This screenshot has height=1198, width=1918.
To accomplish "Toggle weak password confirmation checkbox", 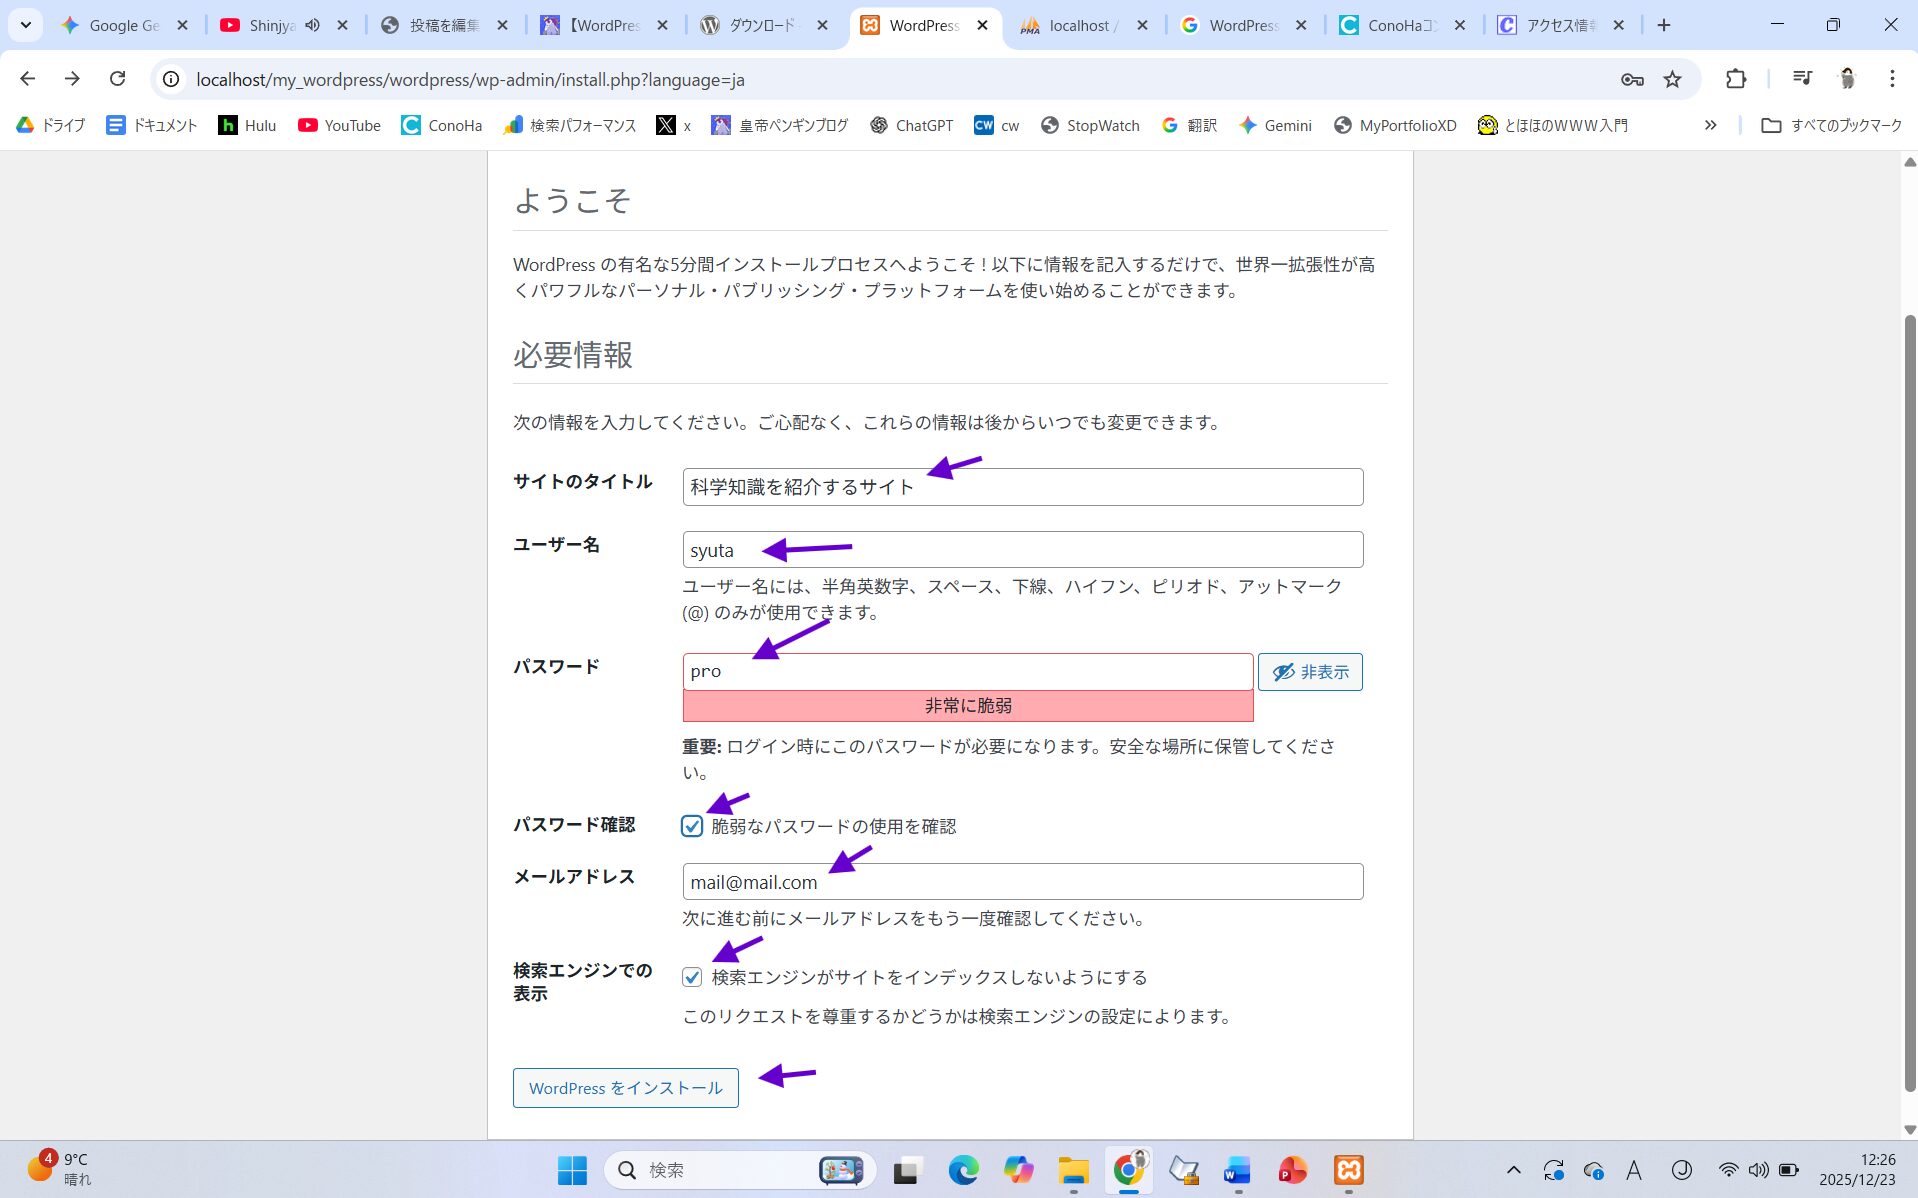I will 692,826.
